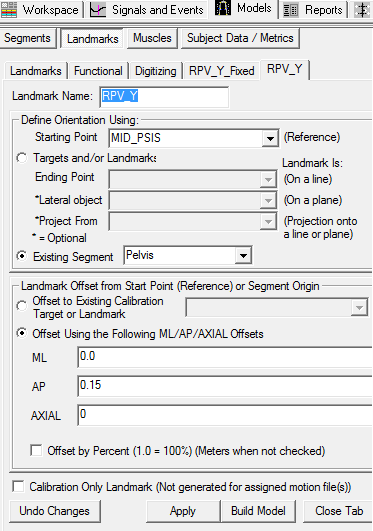Click the rightmost toolbar icon after Reports
The height and width of the screenshot is (531, 373).
[362, 10]
